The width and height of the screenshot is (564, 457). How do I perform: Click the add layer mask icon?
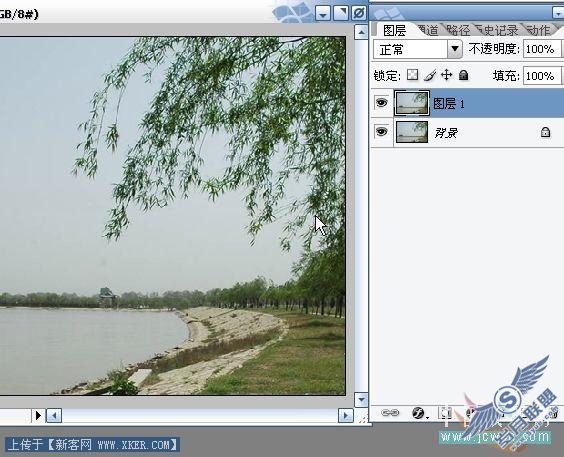pyautogui.click(x=445, y=413)
